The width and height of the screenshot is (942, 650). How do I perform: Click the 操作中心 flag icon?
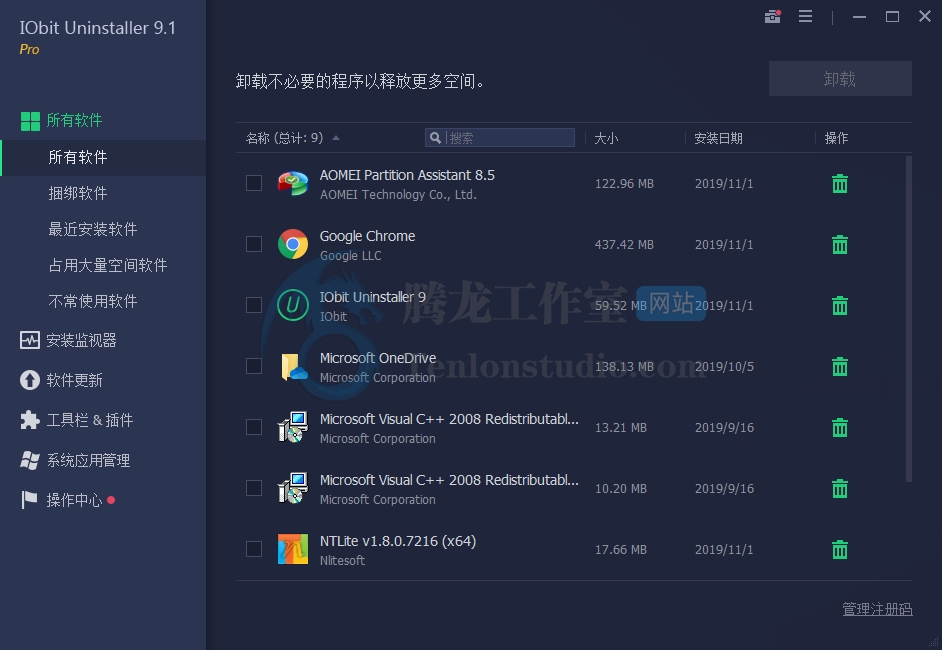coord(29,500)
